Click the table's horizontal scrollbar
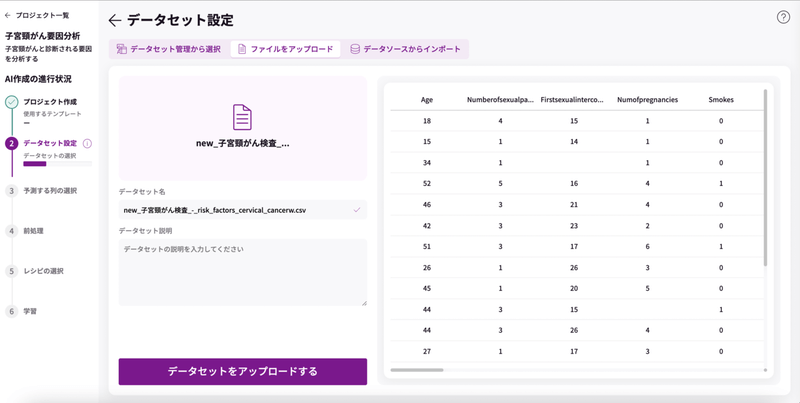The width and height of the screenshot is (800, 403). (x=417, y=370)
